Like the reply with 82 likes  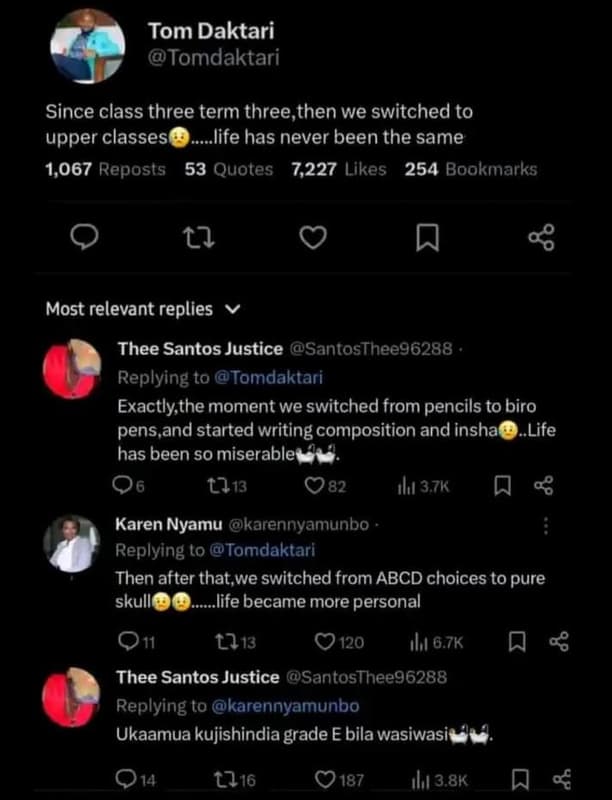click(315, 485)
